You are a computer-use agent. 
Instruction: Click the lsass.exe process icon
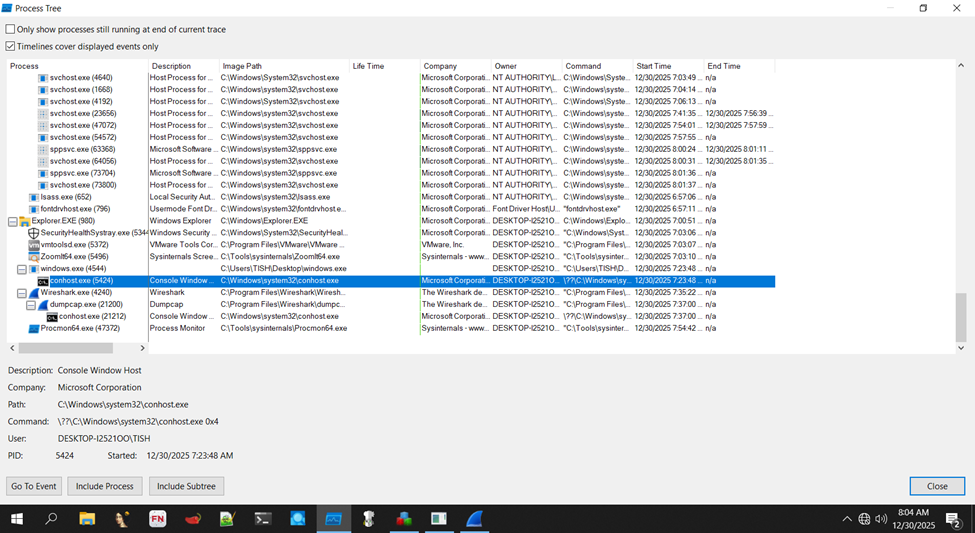[34, 197]
